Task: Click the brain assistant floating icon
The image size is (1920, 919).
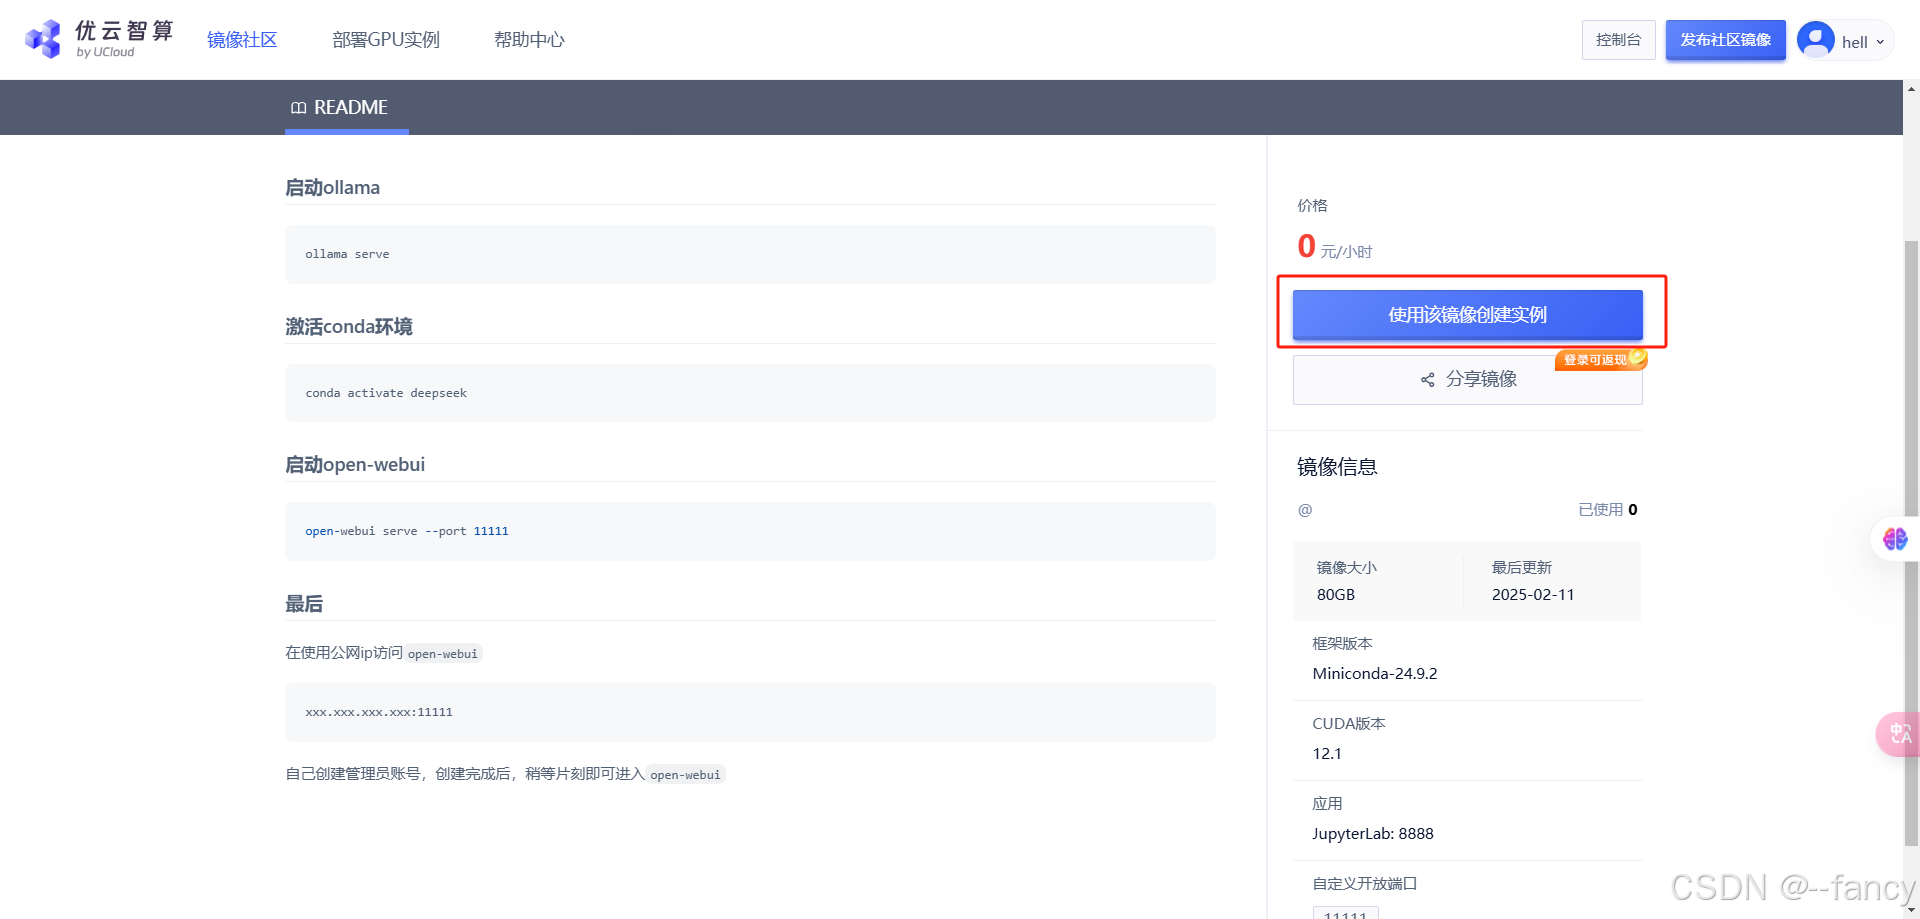Action: click(1895, 539)
